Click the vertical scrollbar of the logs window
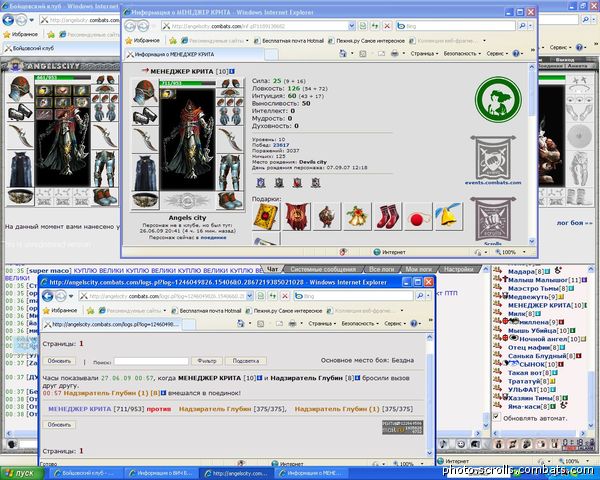This screenshot has width=600, height=480. [429, 394]
